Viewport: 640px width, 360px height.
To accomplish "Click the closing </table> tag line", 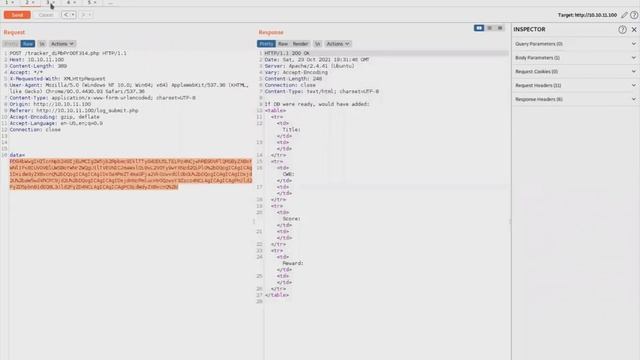I will pyautogui.click(x=277, y=295).
